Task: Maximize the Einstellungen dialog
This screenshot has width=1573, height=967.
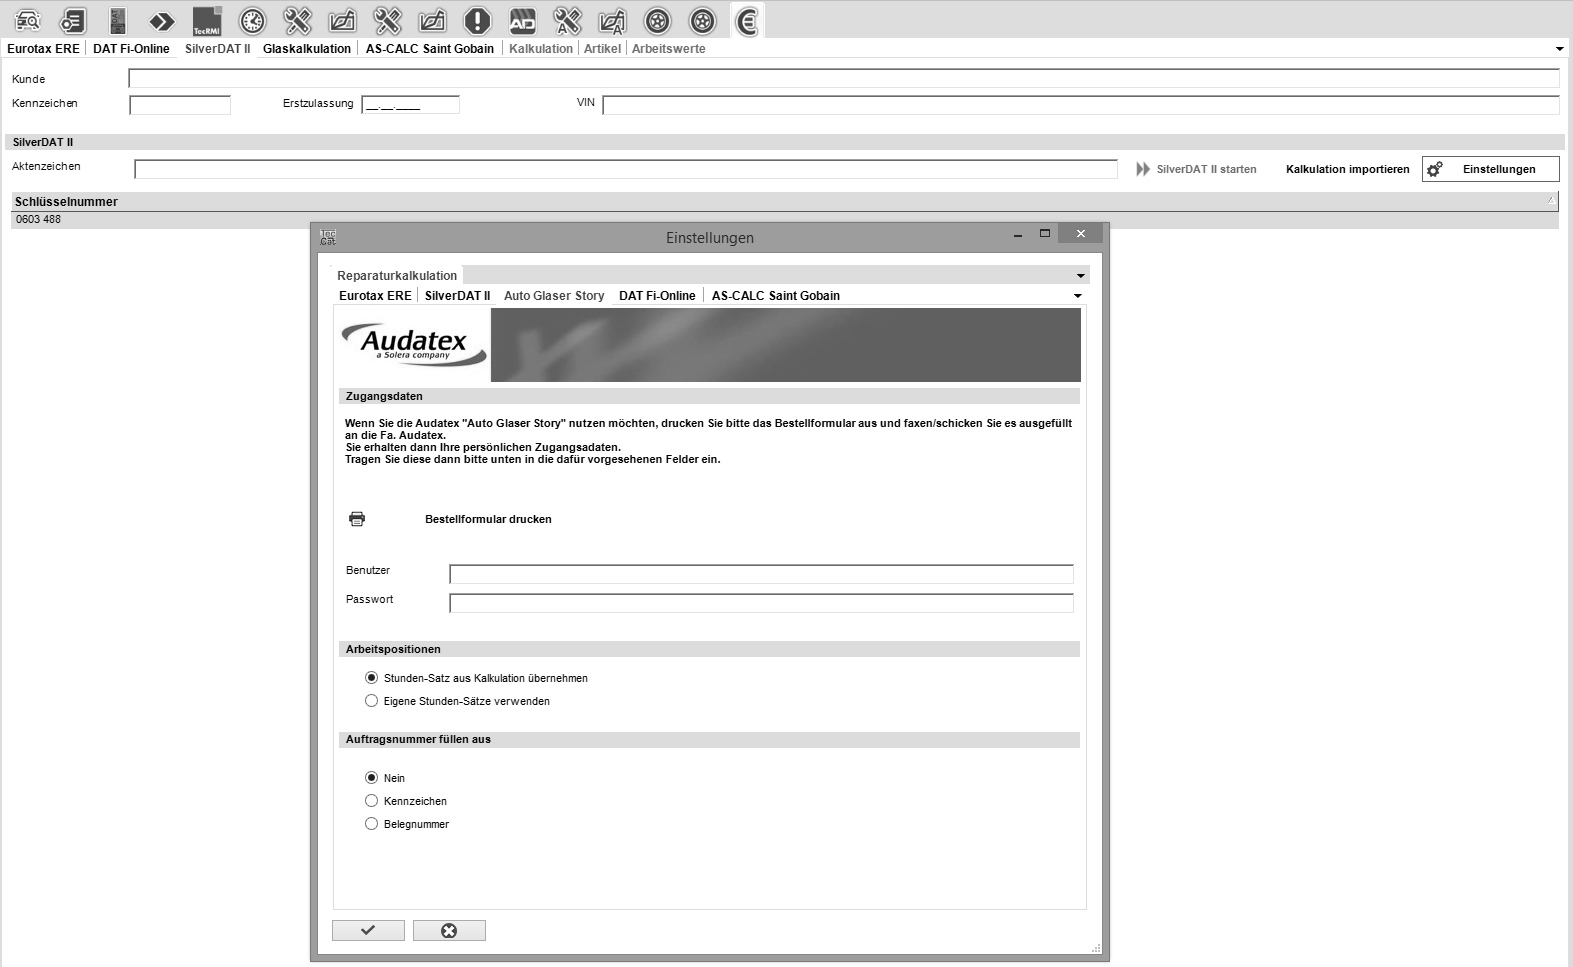Action: coord(1044,233)
